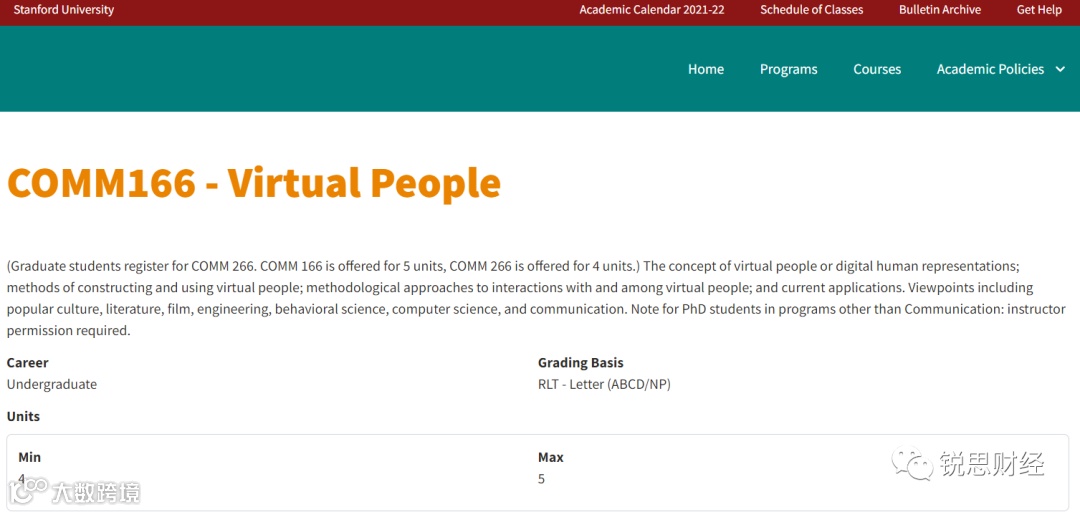Open the Courses menu item

(877, 69)
